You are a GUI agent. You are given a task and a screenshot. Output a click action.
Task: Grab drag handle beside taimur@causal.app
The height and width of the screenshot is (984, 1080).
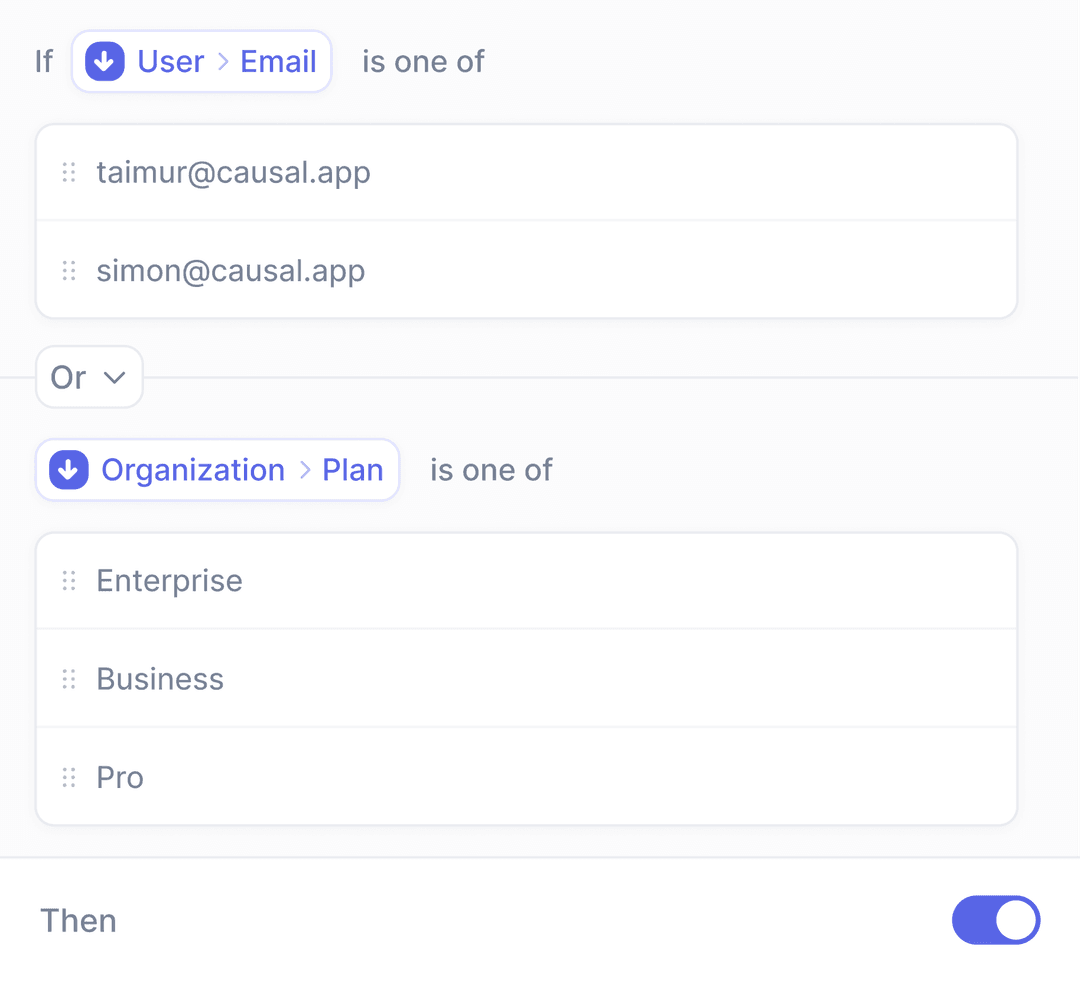point(69,173)
